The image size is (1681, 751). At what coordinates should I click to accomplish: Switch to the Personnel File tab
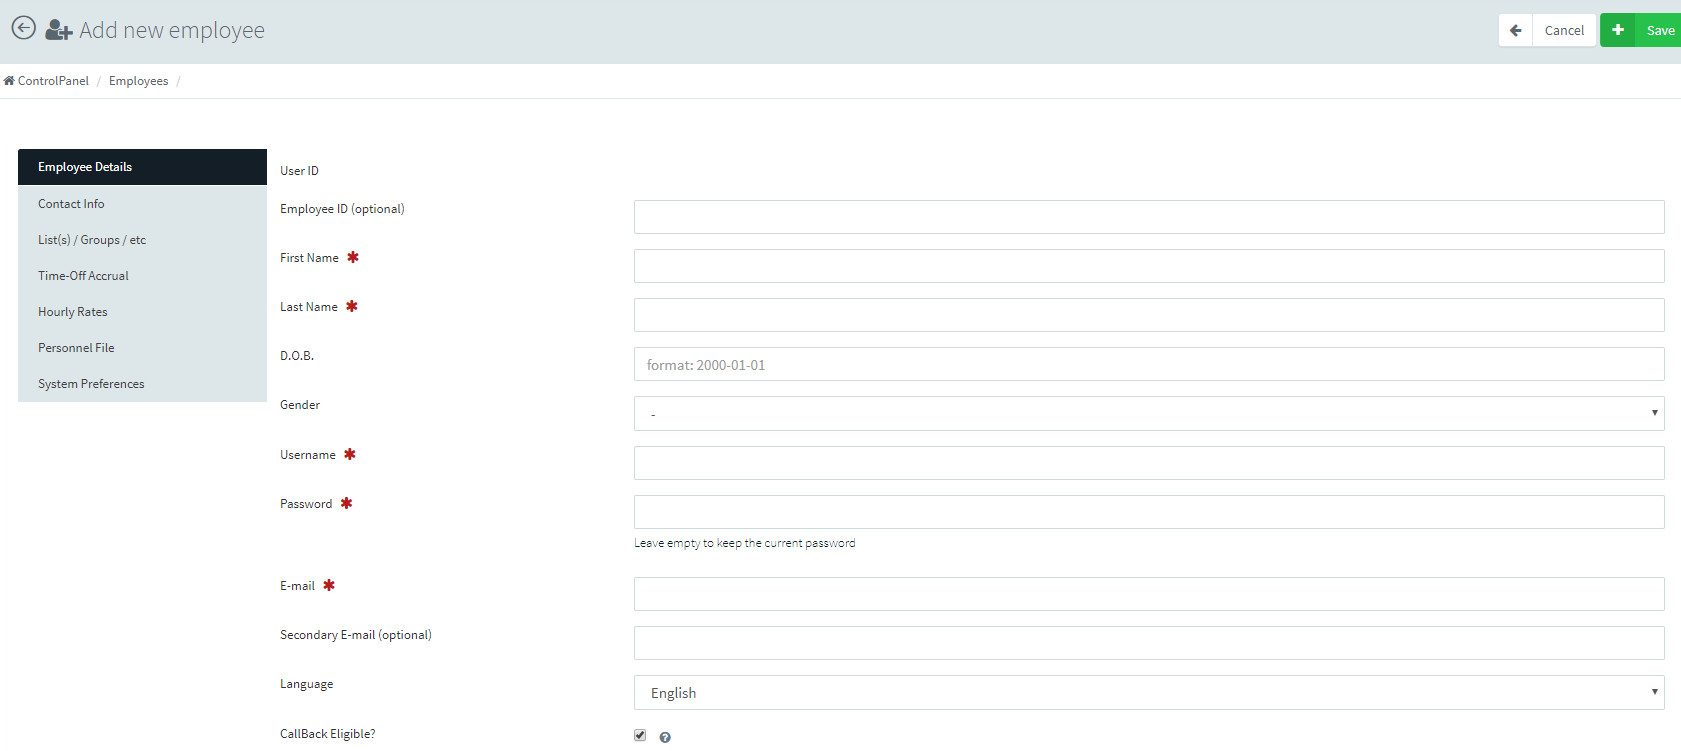(x=142, y=347)
